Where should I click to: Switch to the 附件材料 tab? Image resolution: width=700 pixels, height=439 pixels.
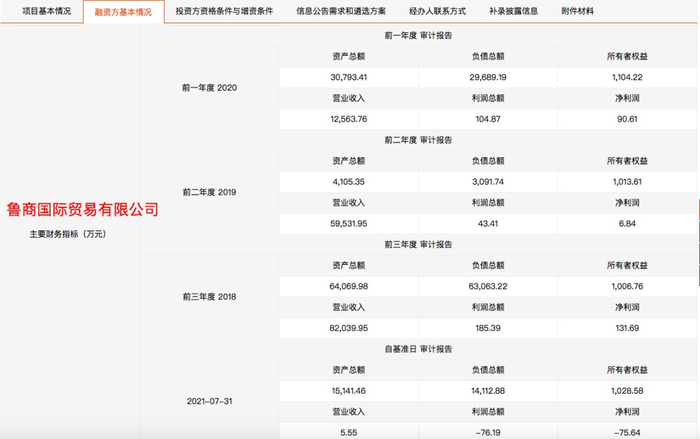point(577,11)
